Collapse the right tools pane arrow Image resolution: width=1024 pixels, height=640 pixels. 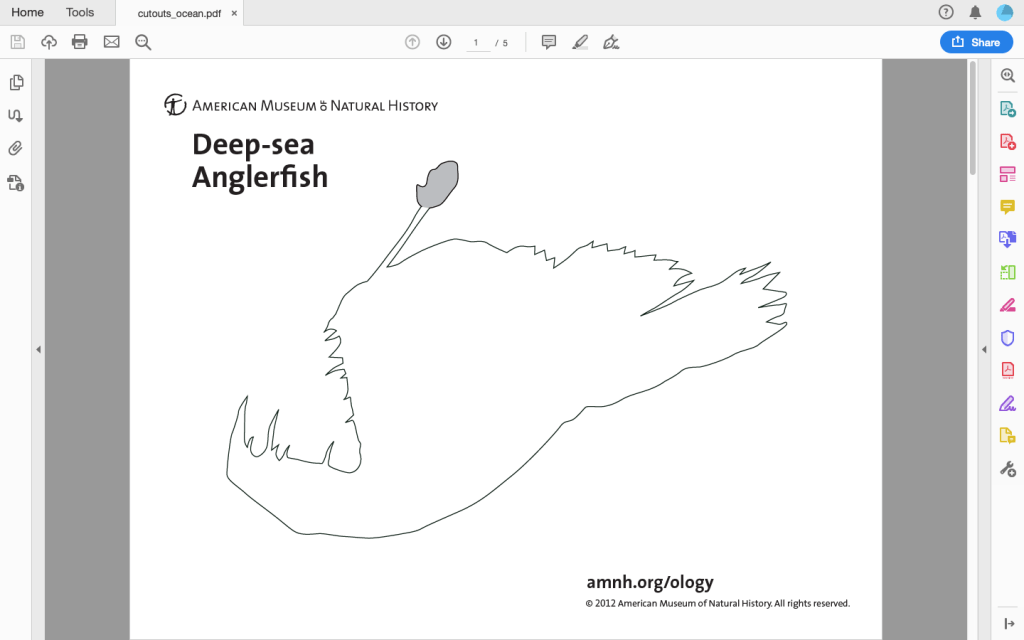(983, 349)
